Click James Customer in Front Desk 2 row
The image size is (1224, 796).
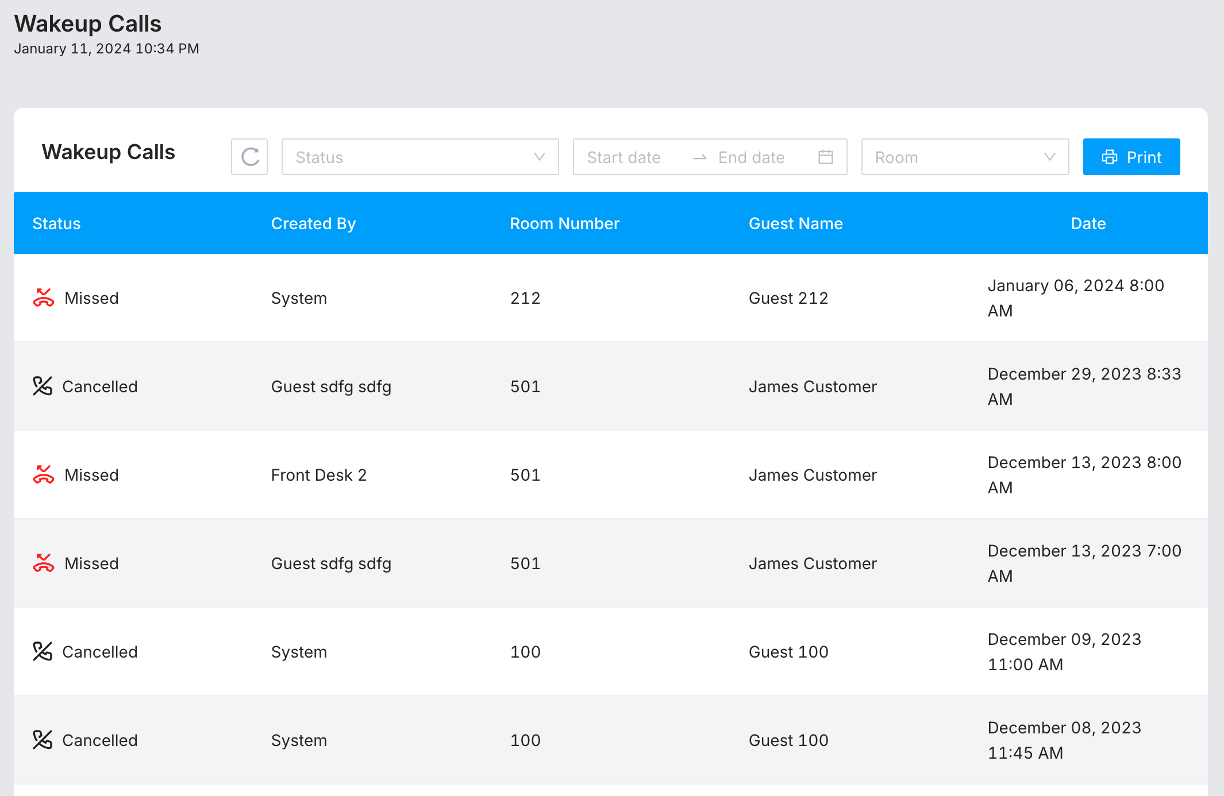[813, 475]
